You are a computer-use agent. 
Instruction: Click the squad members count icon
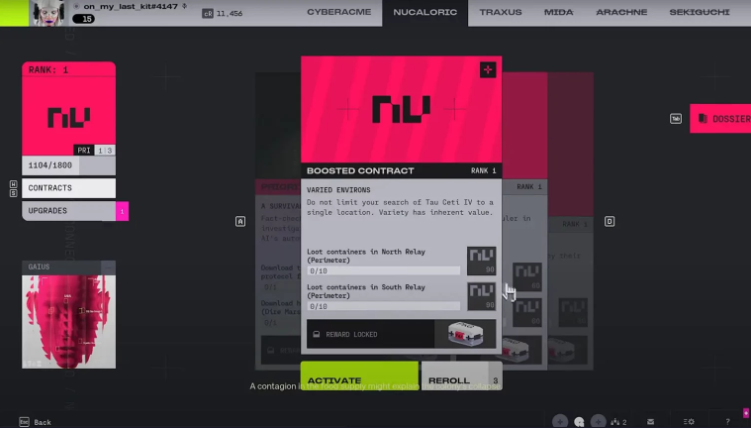tap(617, 421)
